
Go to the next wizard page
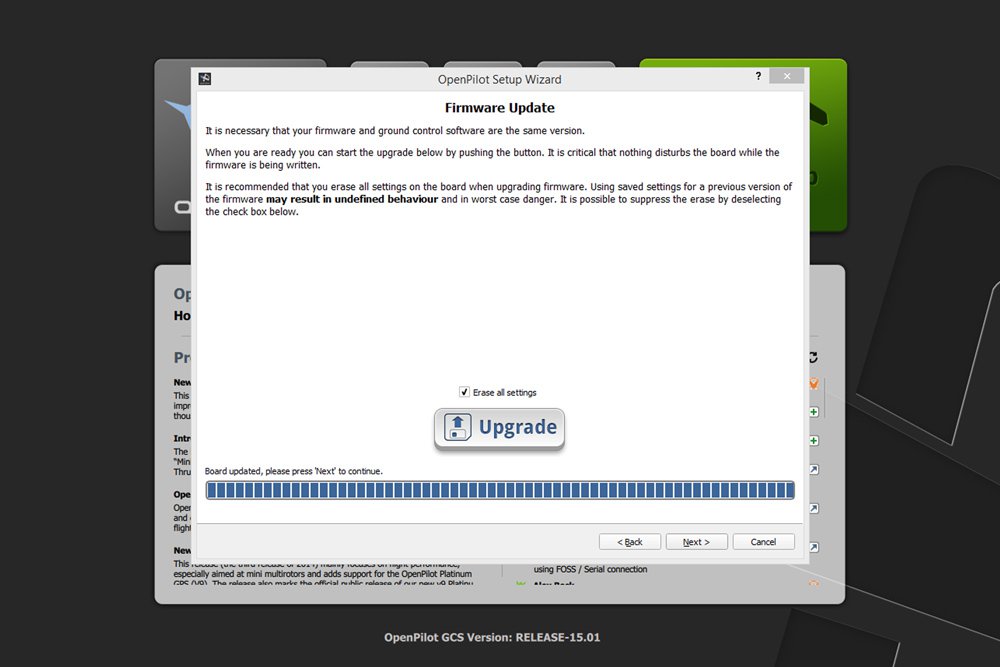click(696, 541)
